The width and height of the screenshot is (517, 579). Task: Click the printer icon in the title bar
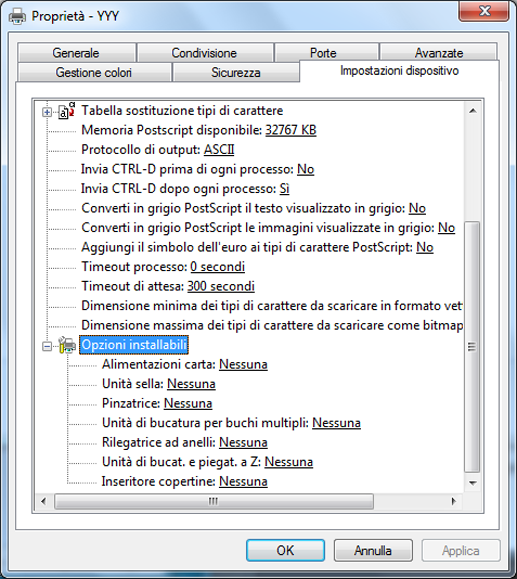click(x=17, y=17)
